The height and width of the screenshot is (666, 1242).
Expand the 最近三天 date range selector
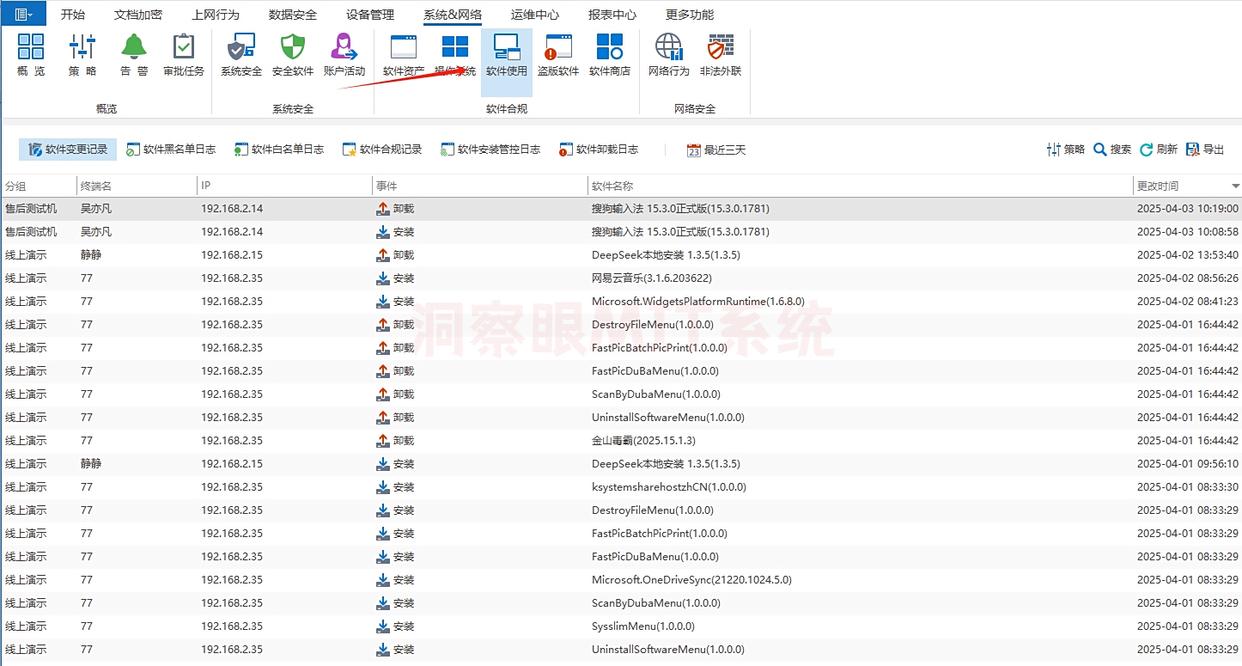click(x=716, y=150)
